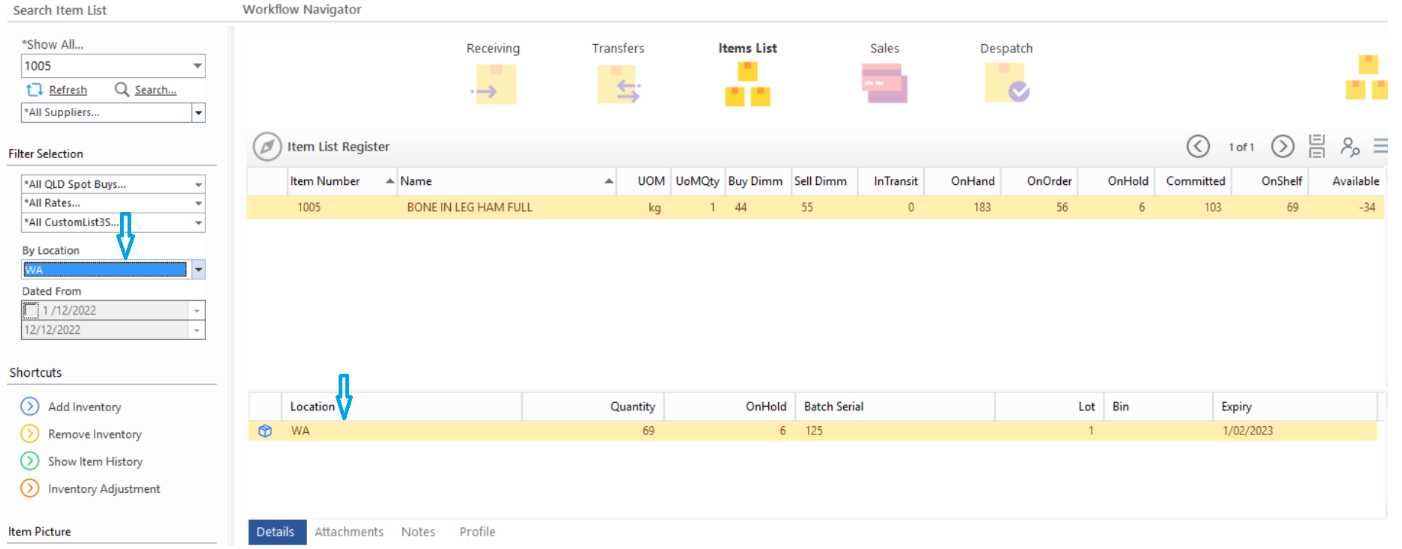Click the 125 batch serial value
The height and width of the screenshot is (549, 1402).
click(x=814, y=431)
